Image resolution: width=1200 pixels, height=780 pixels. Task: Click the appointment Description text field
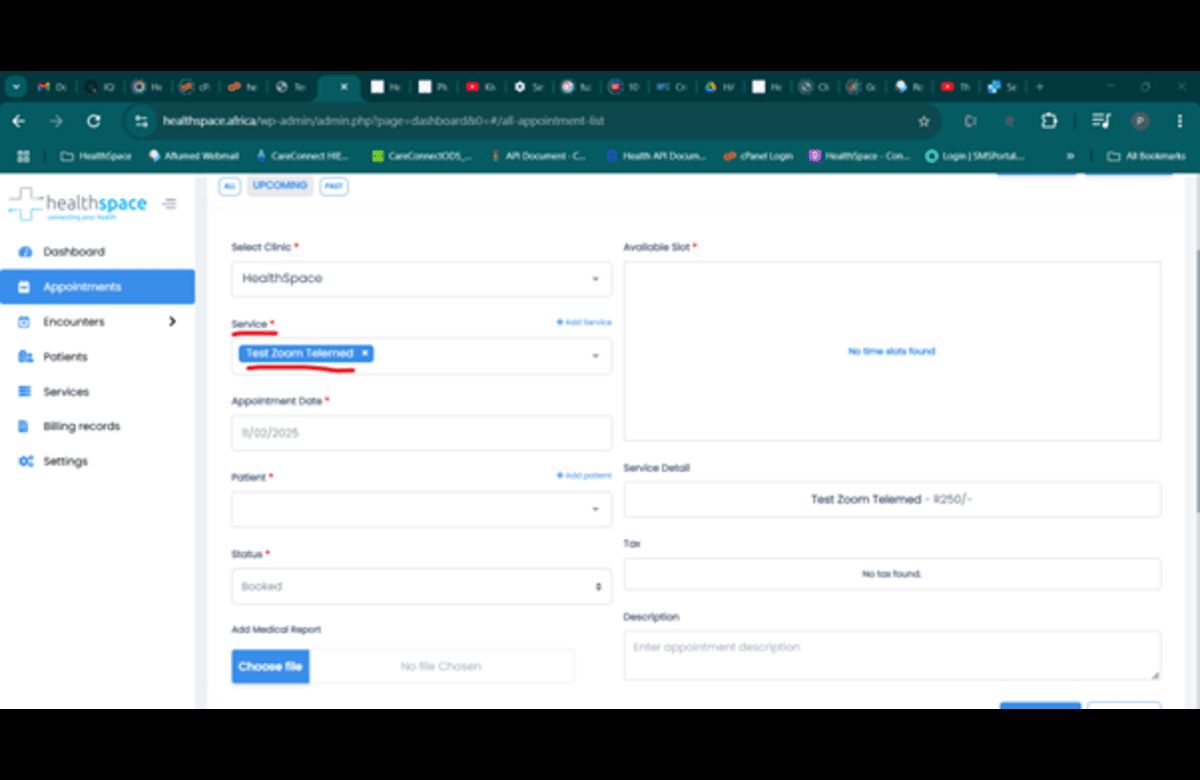(x=891, y=655)
